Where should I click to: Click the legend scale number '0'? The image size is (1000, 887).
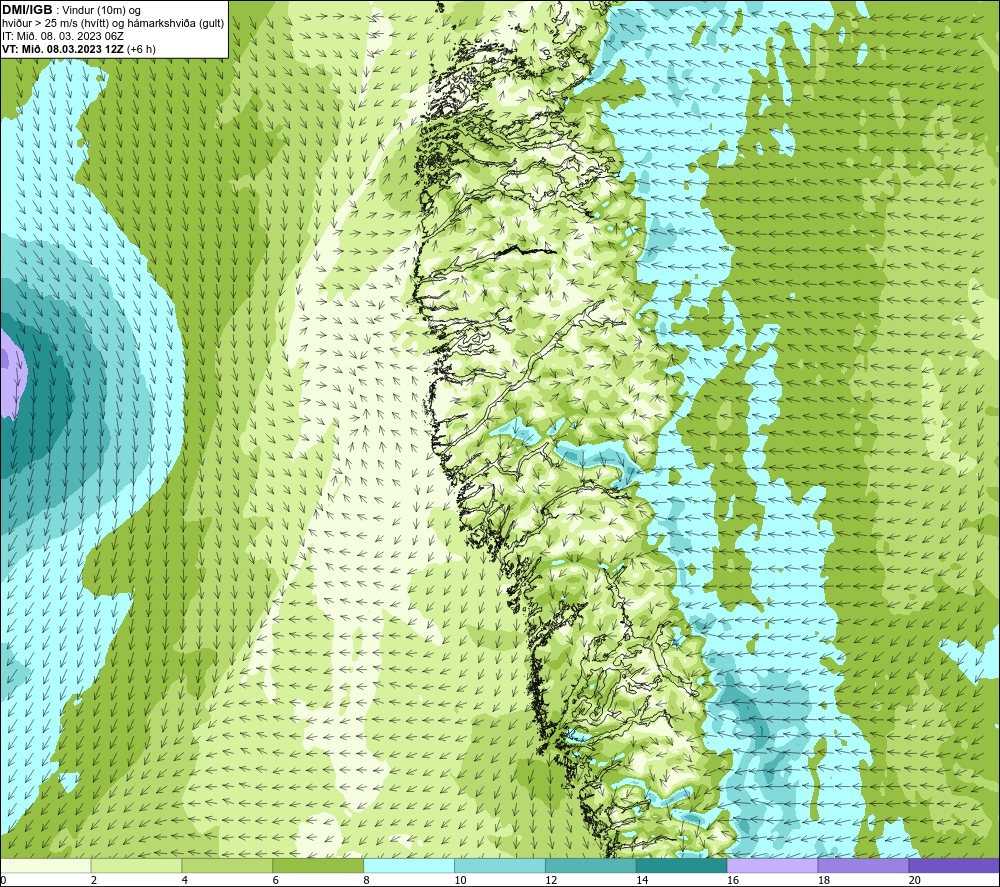tap(3, 880)
